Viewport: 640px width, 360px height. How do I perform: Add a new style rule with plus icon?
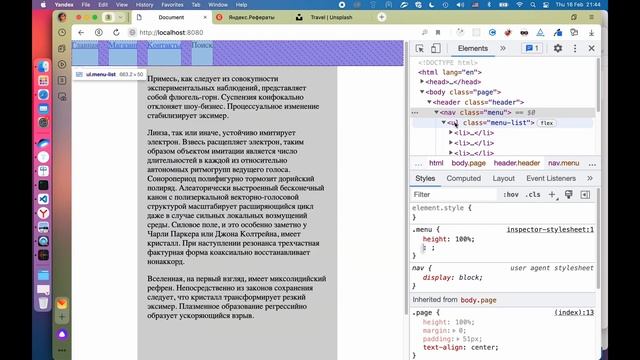[552, 195]
